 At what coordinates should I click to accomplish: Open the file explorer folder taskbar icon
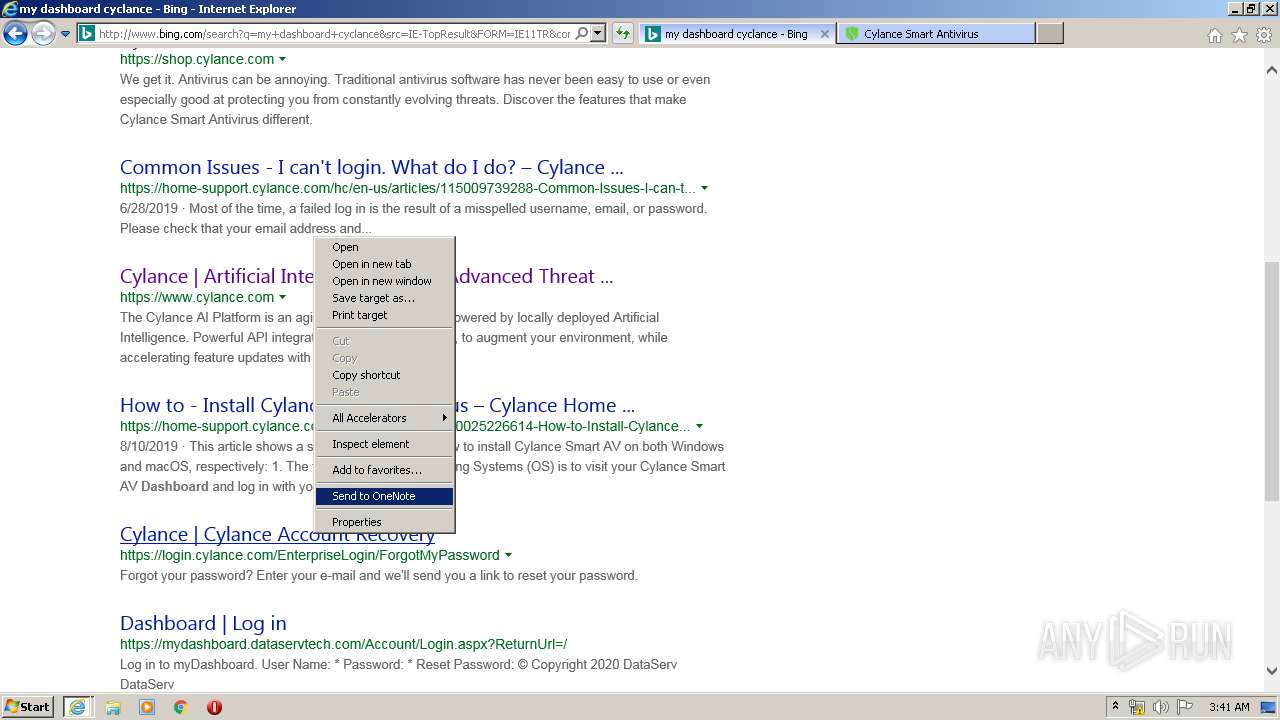point(113,707)
